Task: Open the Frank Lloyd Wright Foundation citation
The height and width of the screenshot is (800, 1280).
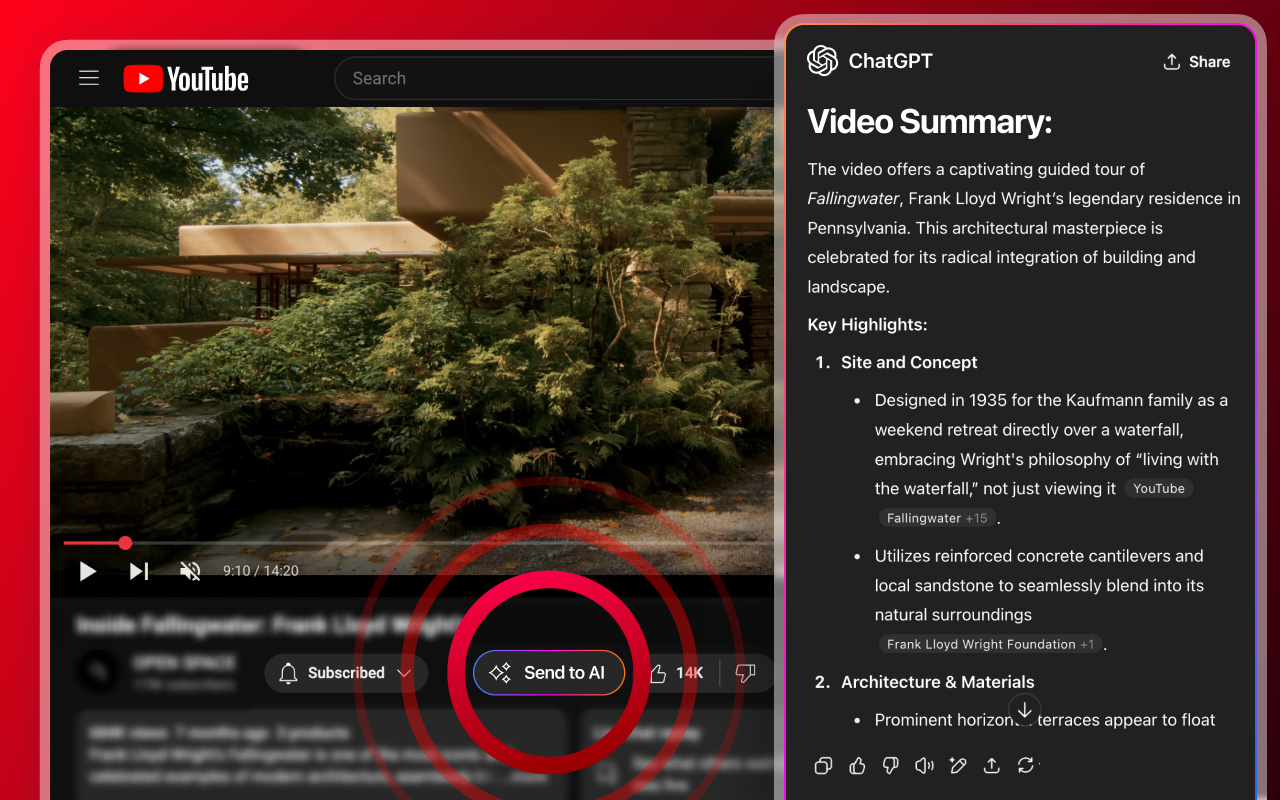Action: pyautogui.click(x=990, y=645)
